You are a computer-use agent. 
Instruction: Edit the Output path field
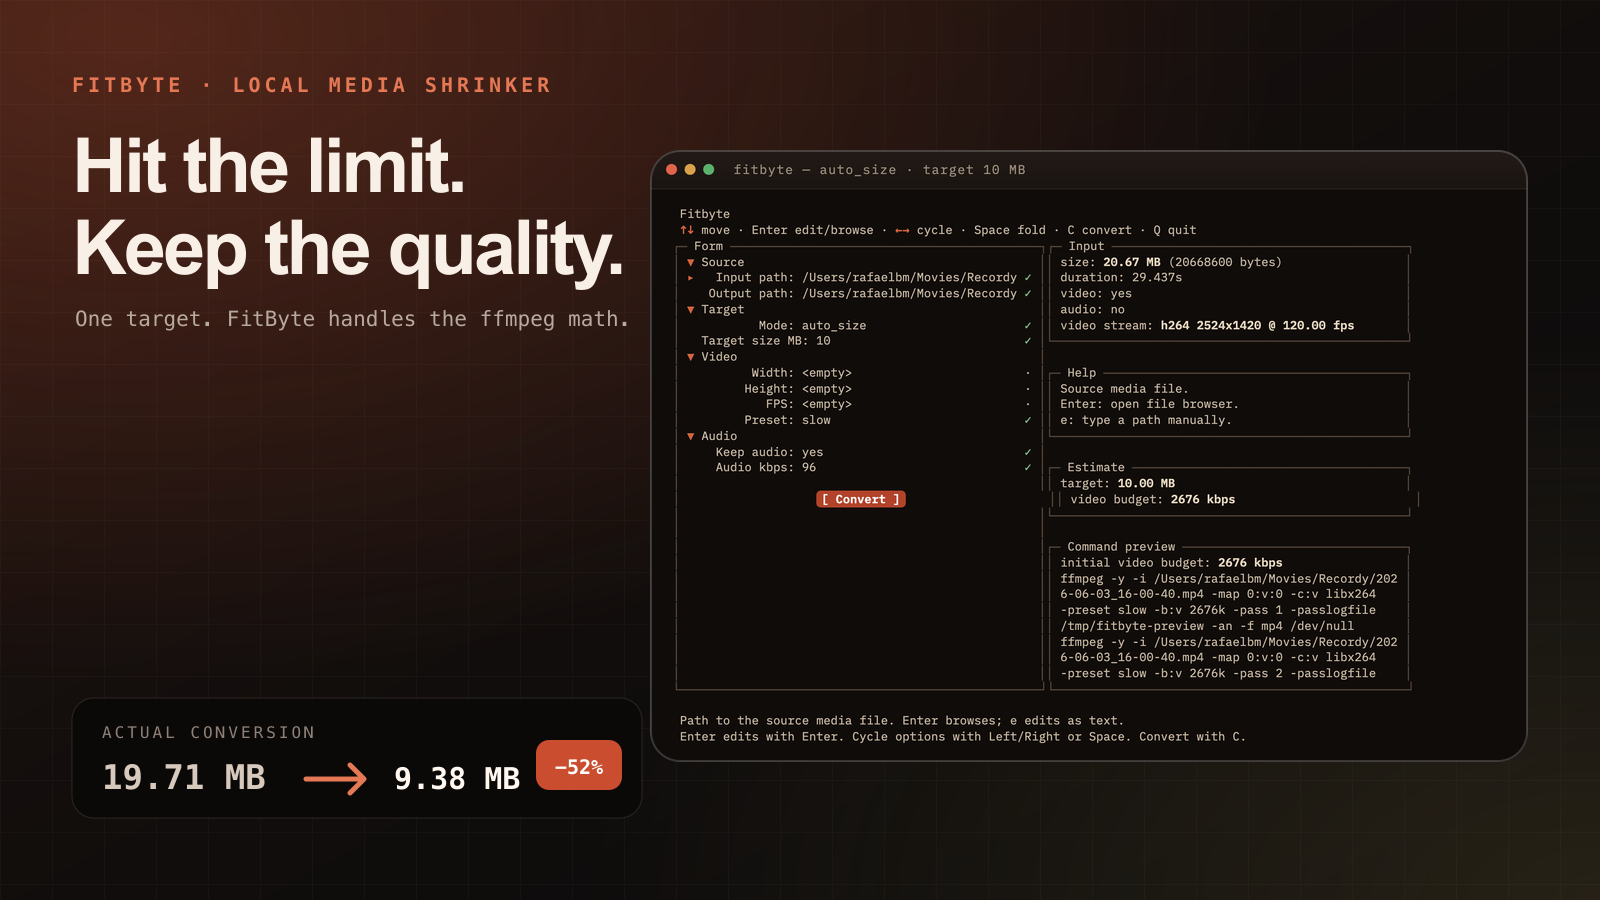909,294
